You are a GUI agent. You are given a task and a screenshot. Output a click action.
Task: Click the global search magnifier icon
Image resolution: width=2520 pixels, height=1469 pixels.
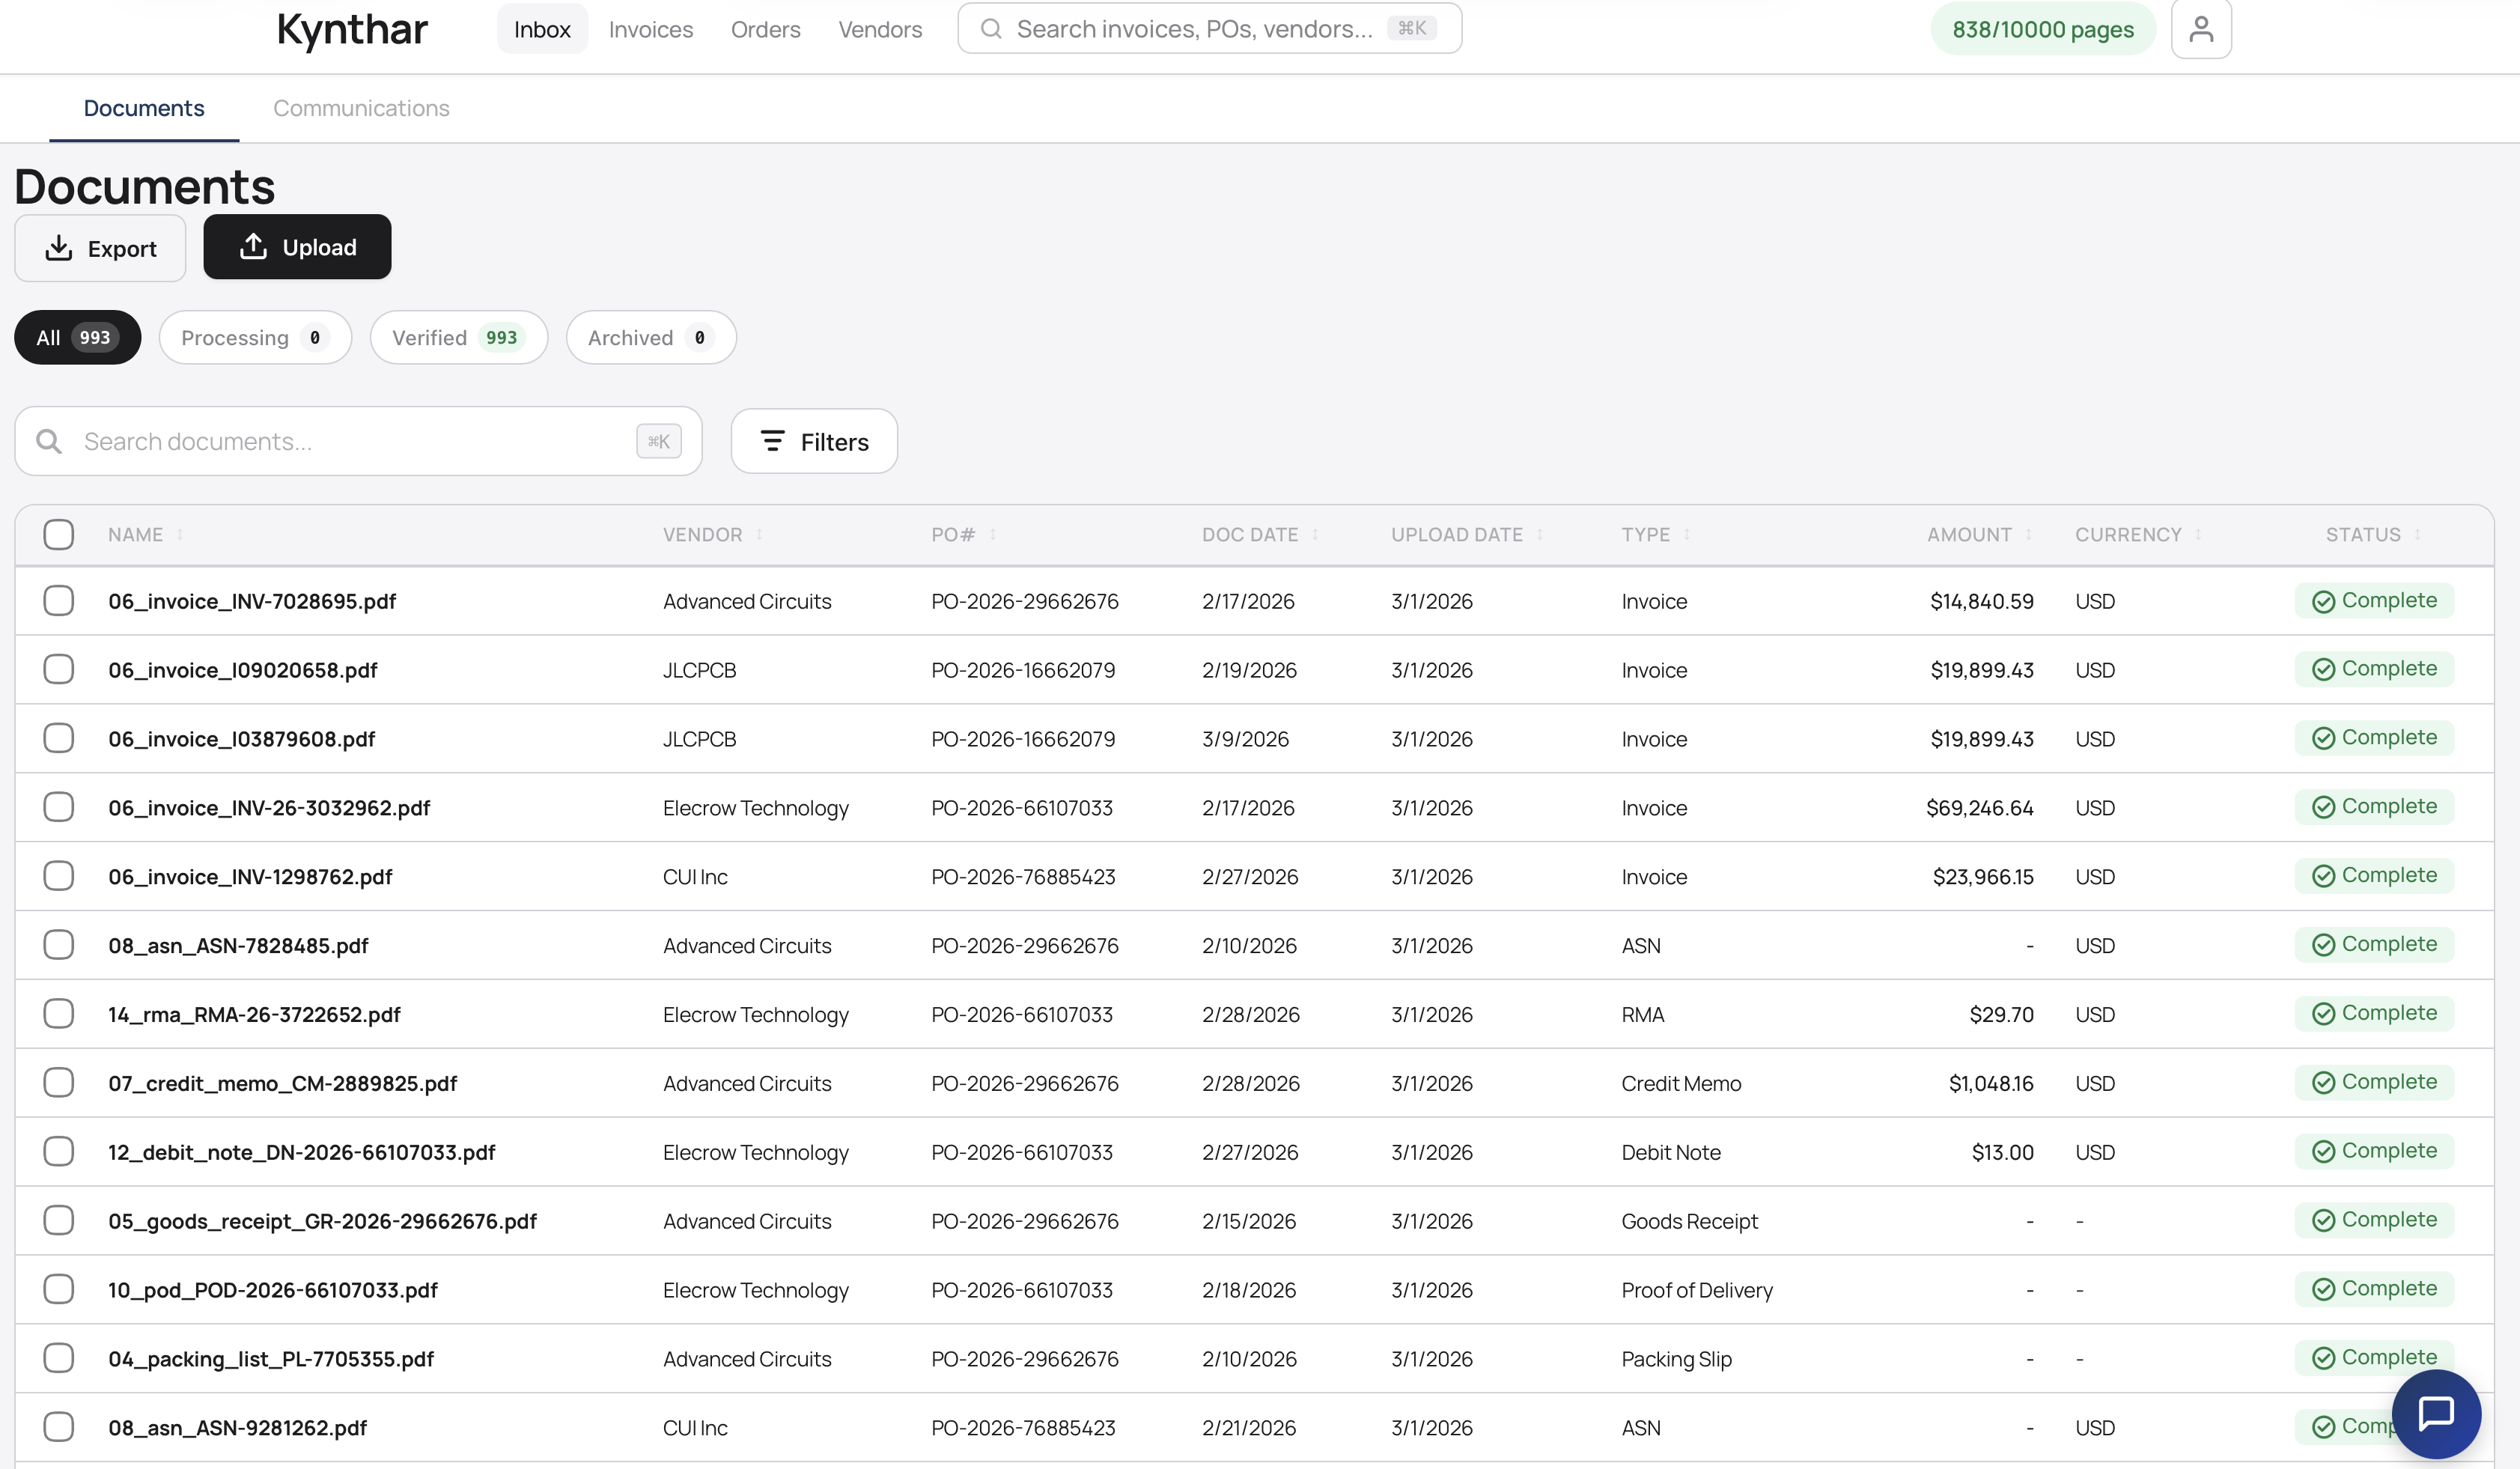pos(990,29)
